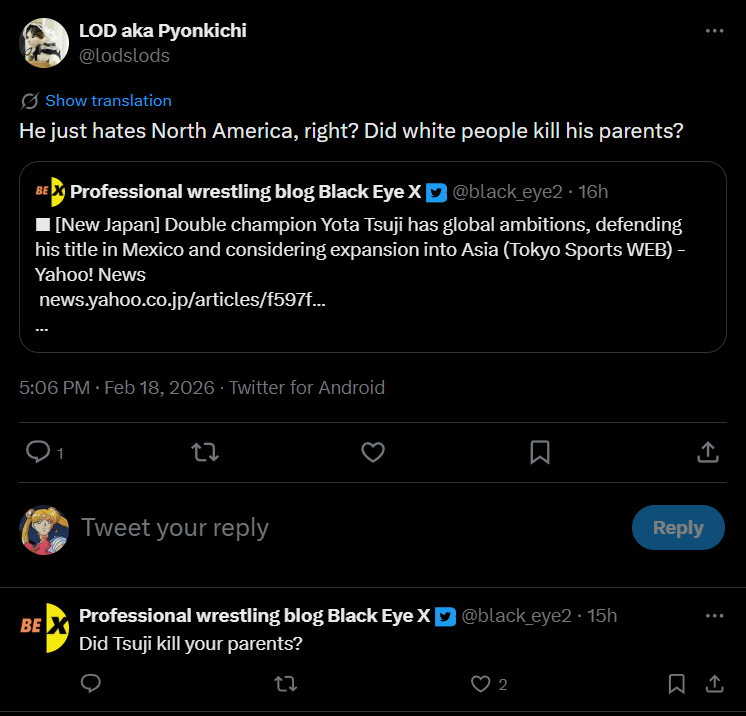The image size is (746, 716).
Task: Like the reply "Did Tsuji kill your parents?"
Action: (481, 684)
